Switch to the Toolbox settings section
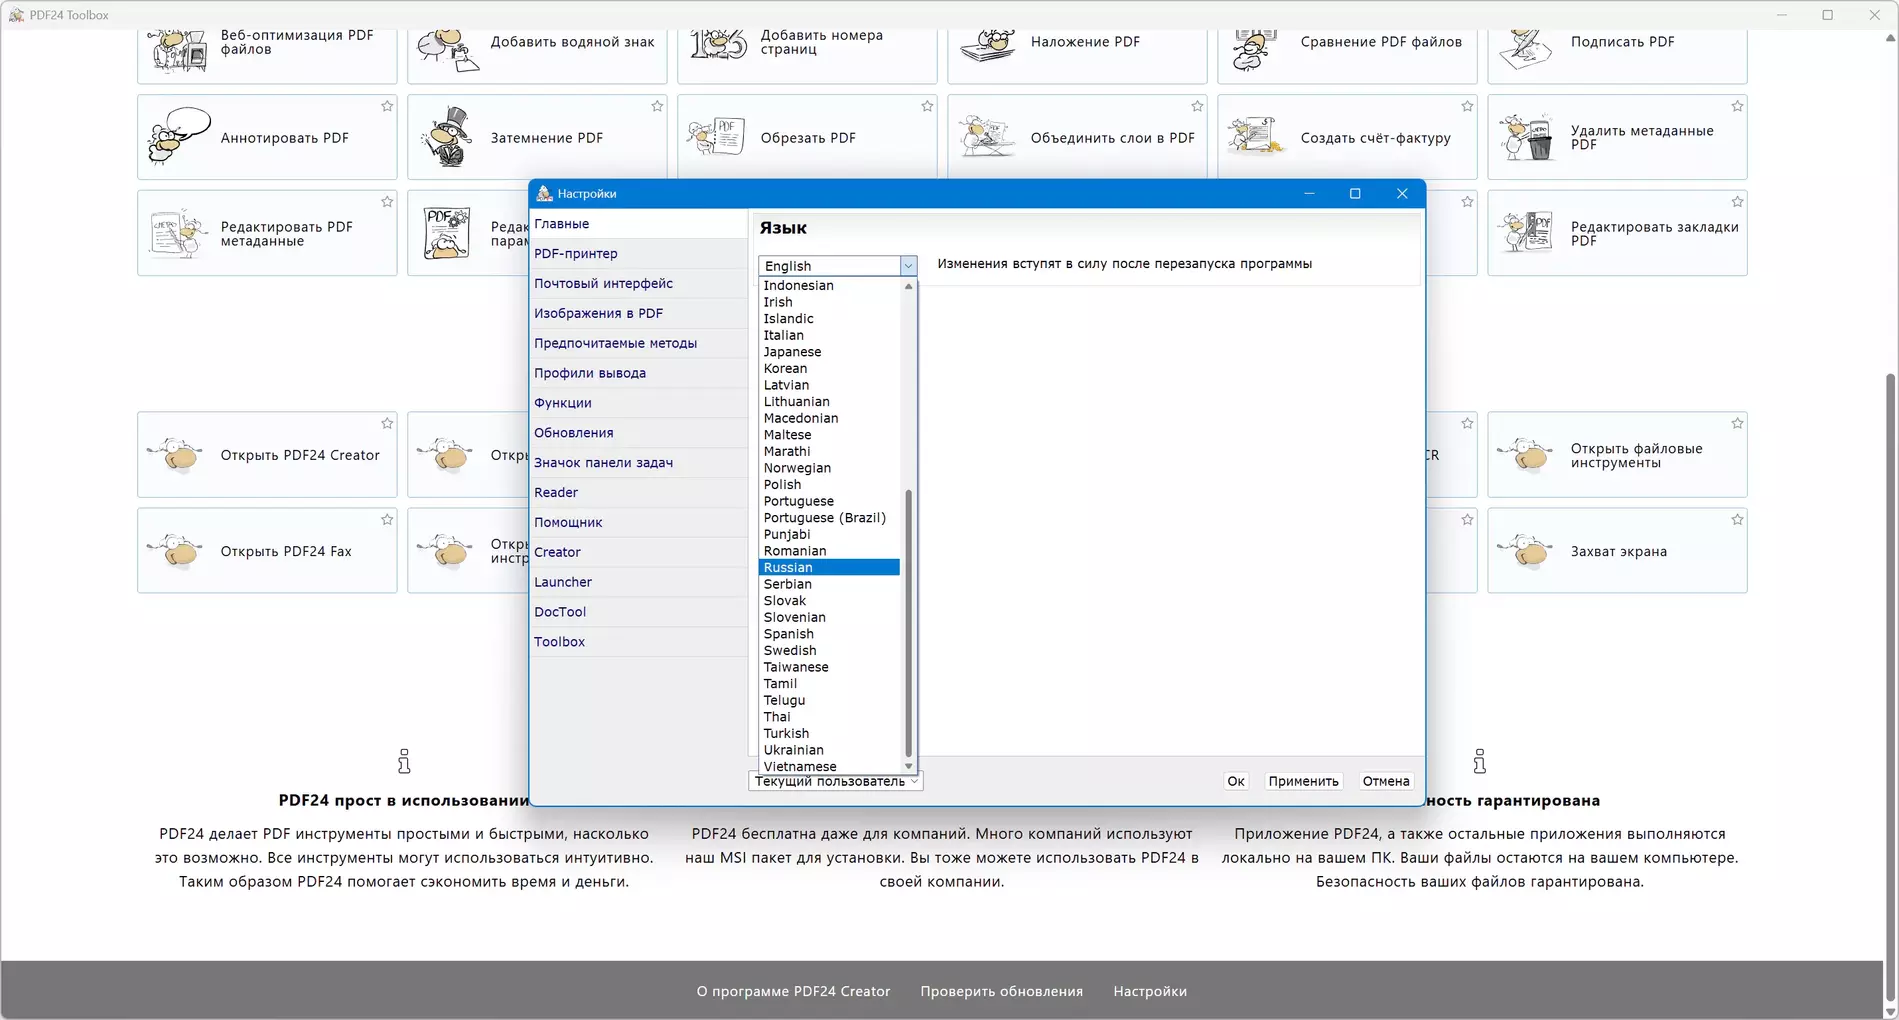The image size is (1899, 1020). coord(559,642)
